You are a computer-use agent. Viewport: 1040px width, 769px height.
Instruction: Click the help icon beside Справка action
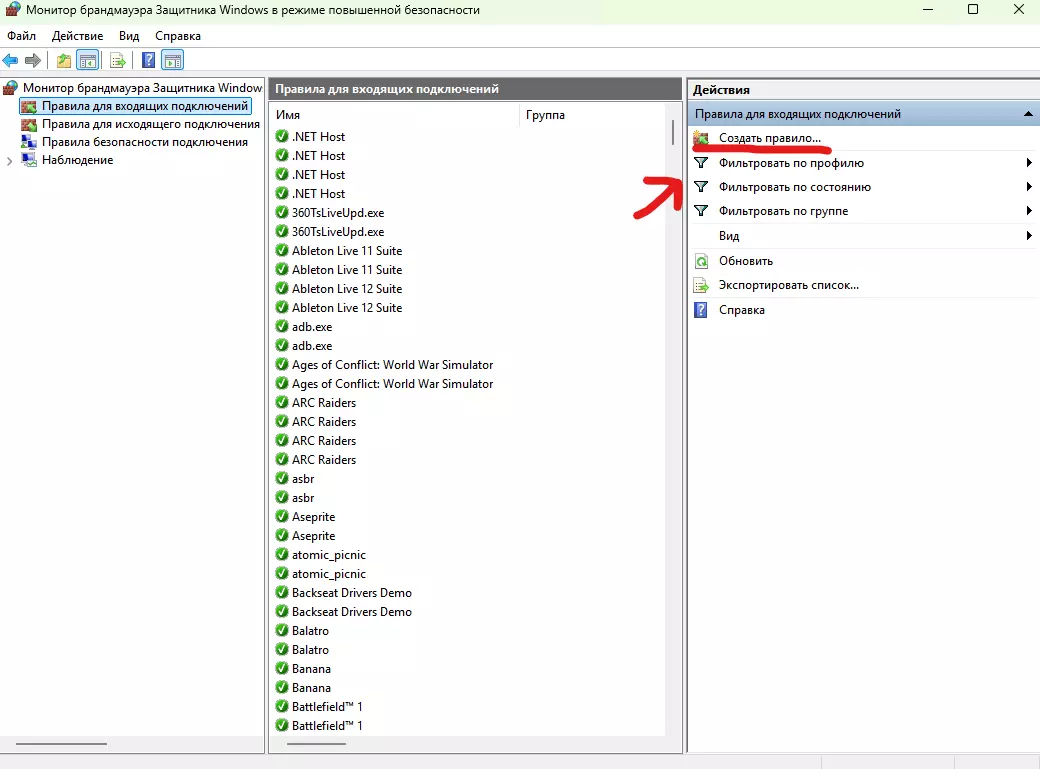(701, 310)
